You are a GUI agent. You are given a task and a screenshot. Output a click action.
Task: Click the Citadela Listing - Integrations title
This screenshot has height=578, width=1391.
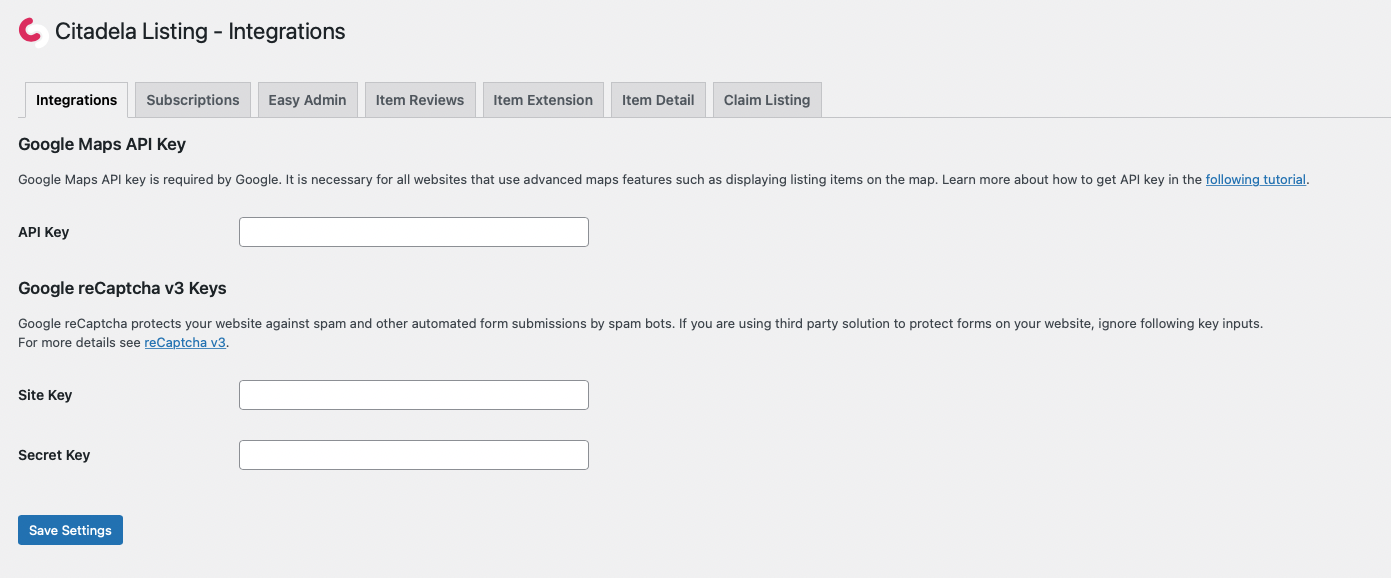pos(200,32)
